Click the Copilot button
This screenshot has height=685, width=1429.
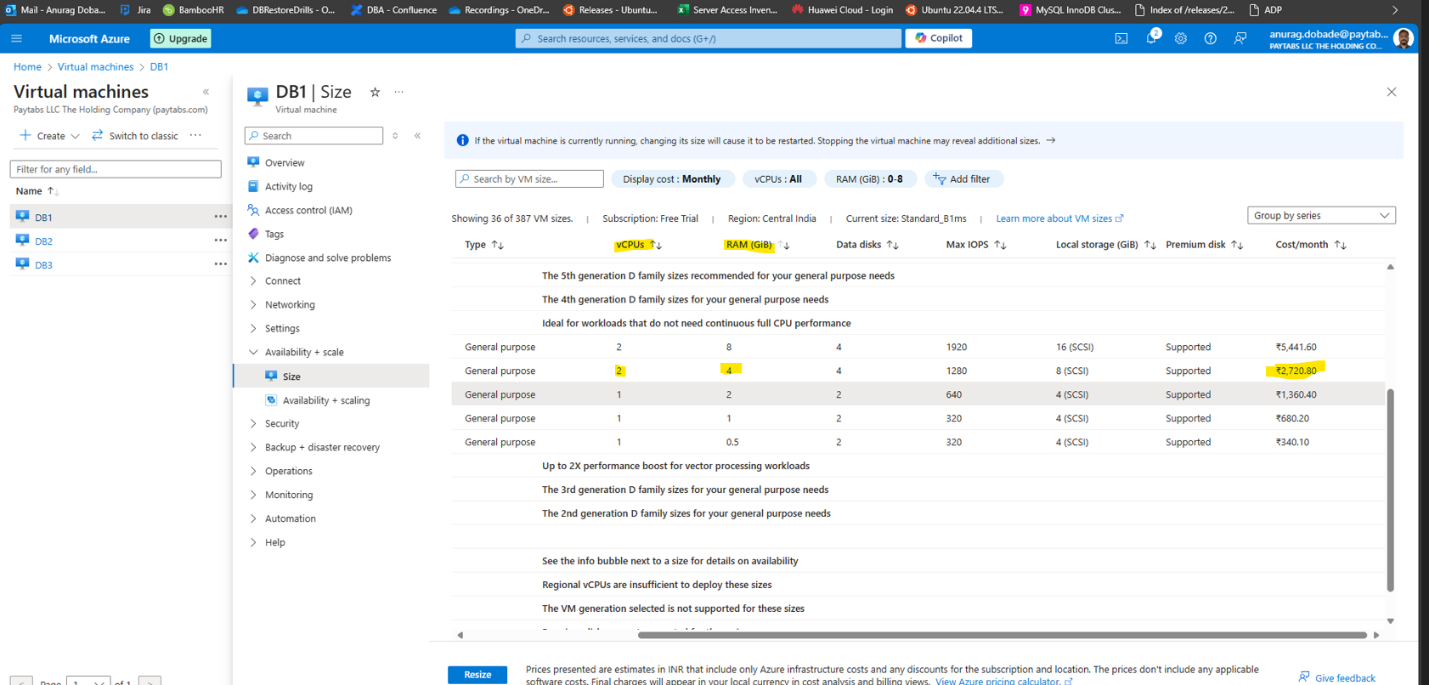(938, 38)
